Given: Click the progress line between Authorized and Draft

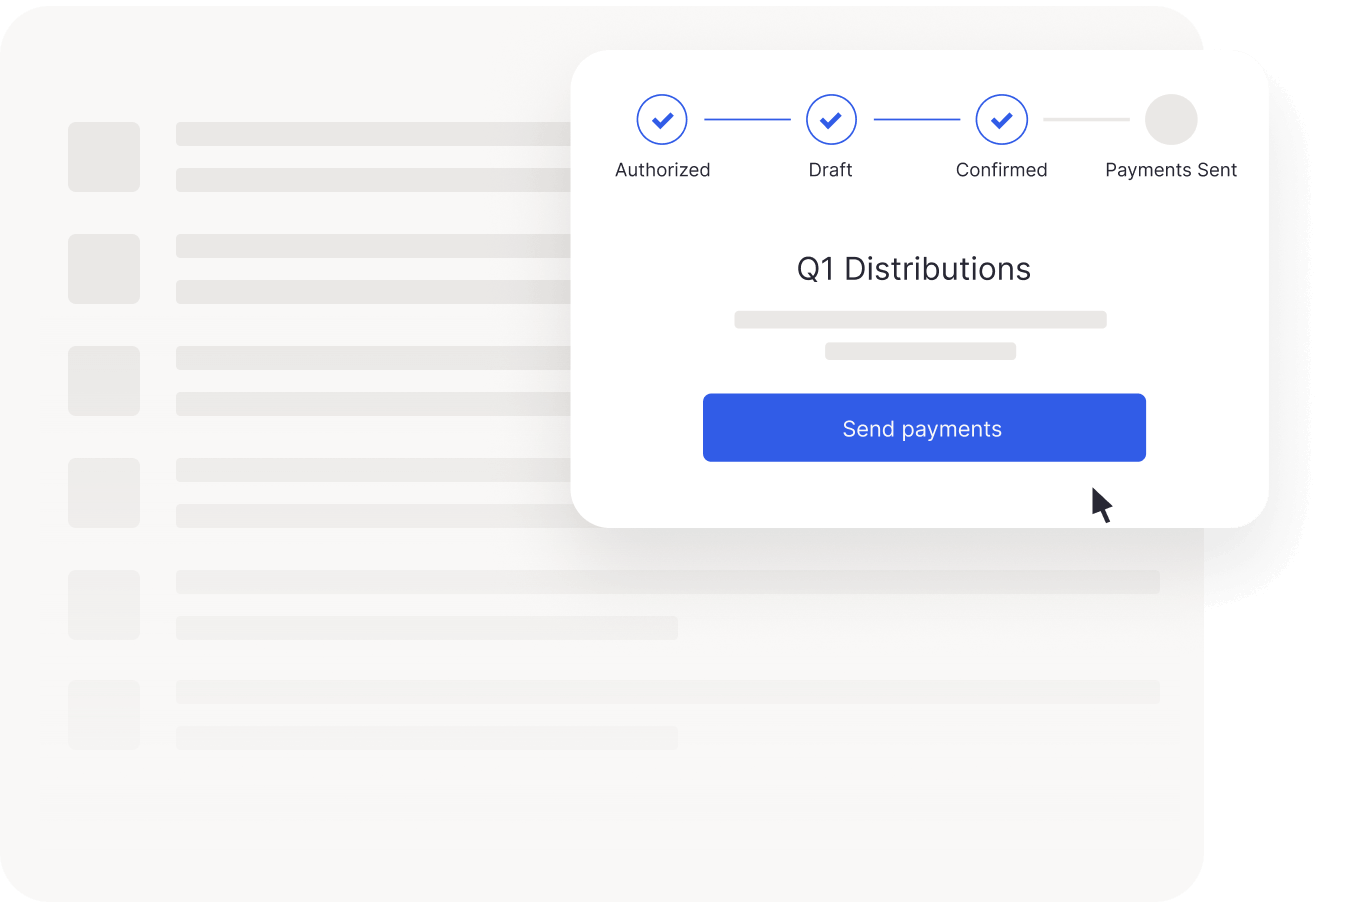Looking at the screenshot, I should 747,120.
